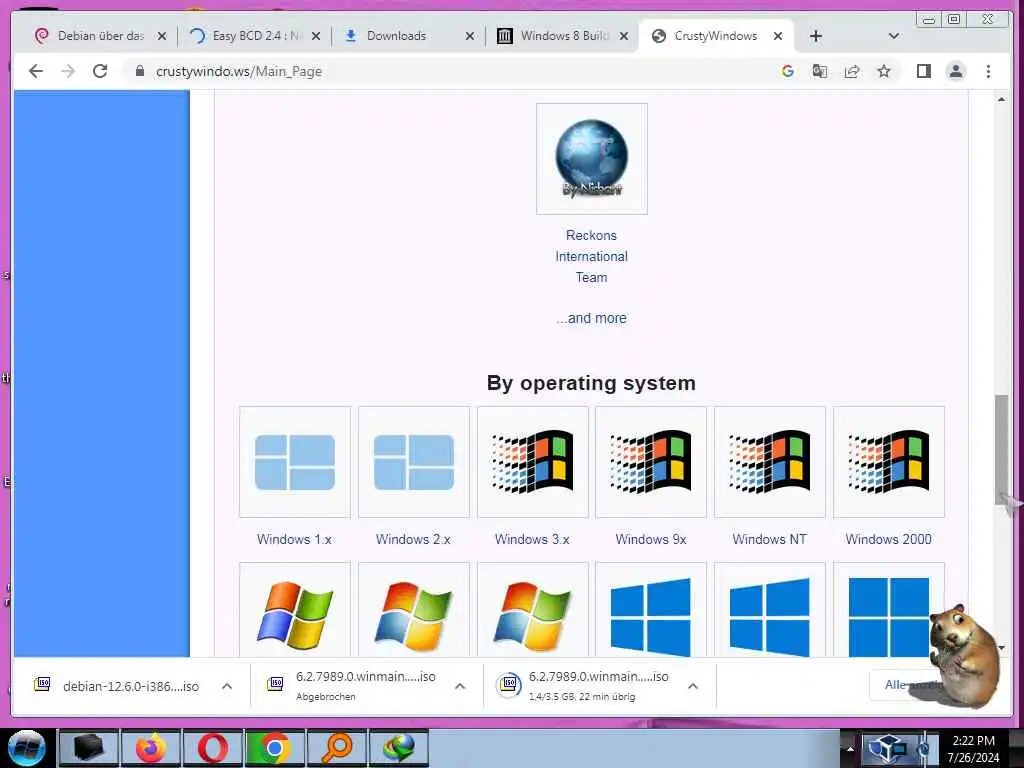Click the scrollbar up arrow
The height and width of the screenshot is (768, 1024).
1001,99
